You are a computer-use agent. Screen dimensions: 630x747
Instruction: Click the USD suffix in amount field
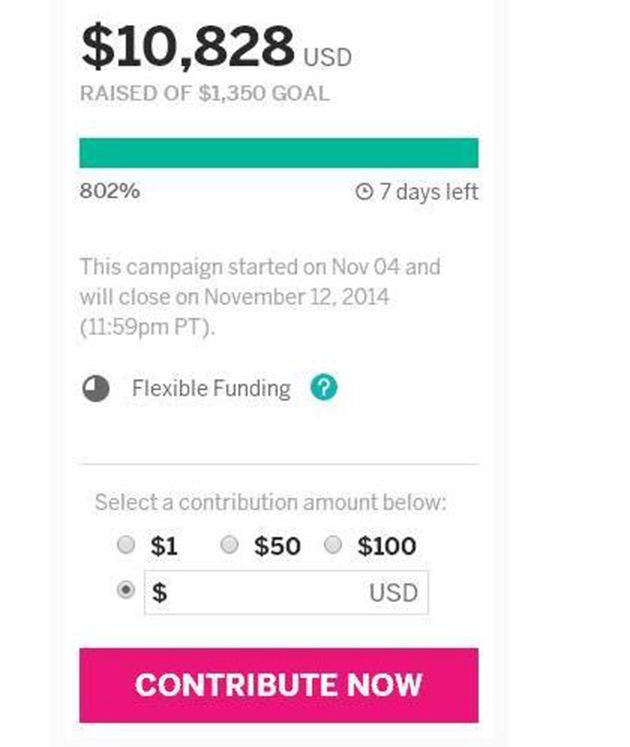tap(394, 593)
